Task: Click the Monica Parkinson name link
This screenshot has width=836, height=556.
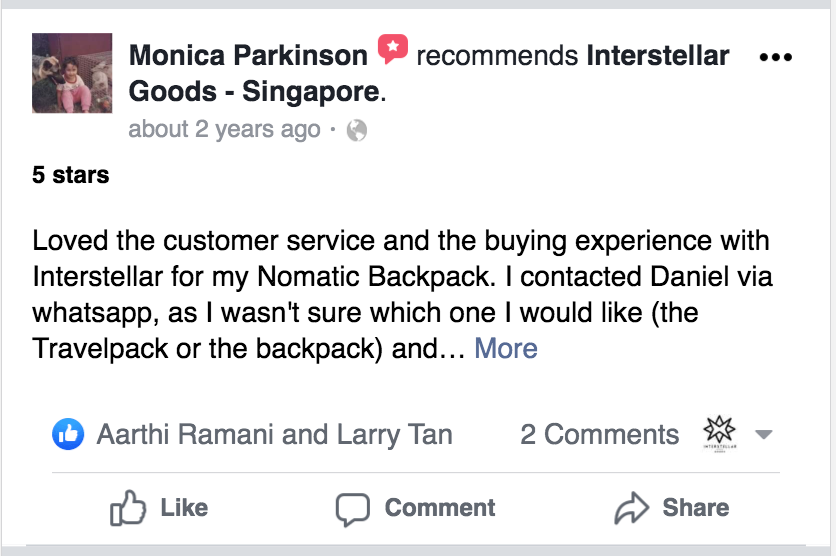Action: click(x=248, y=56)
